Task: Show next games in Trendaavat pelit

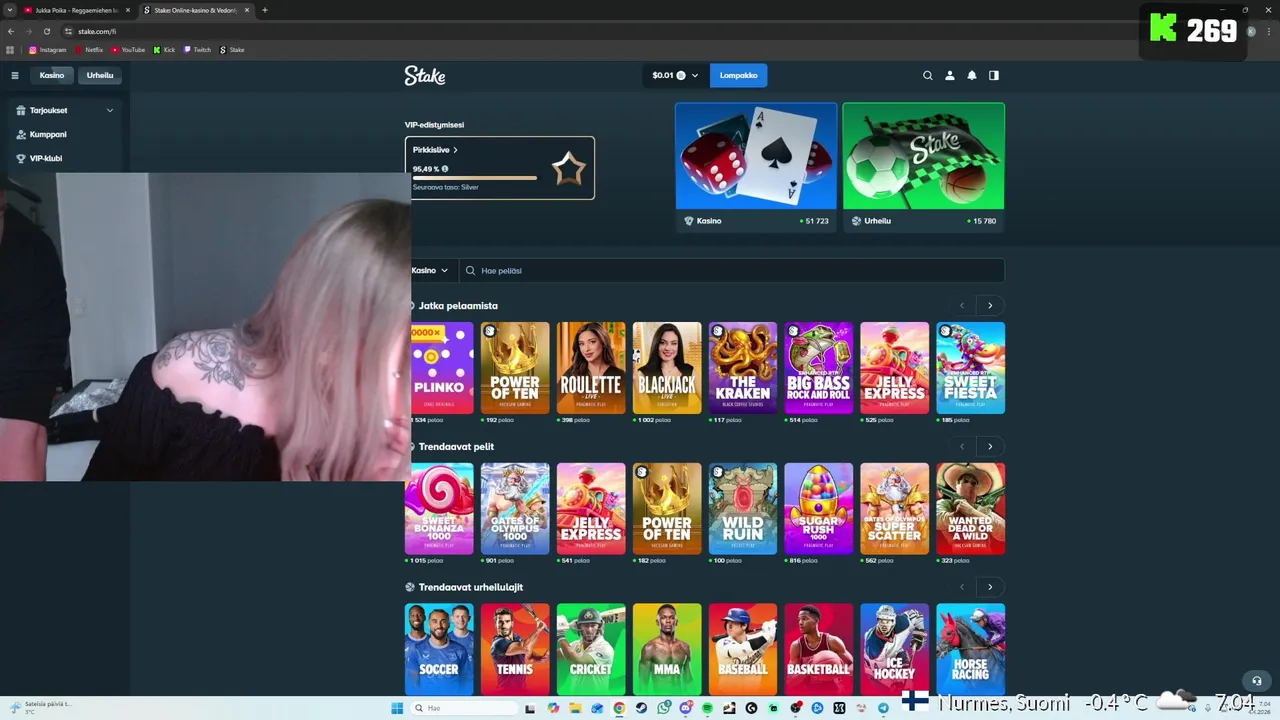Action: pos(990,446)
